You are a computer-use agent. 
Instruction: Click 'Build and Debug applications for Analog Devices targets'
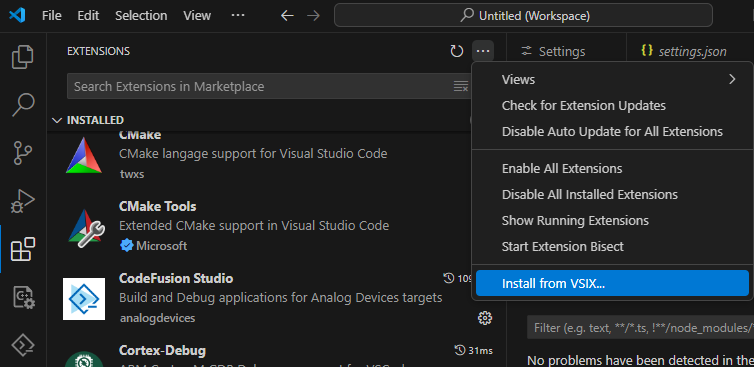280,298
